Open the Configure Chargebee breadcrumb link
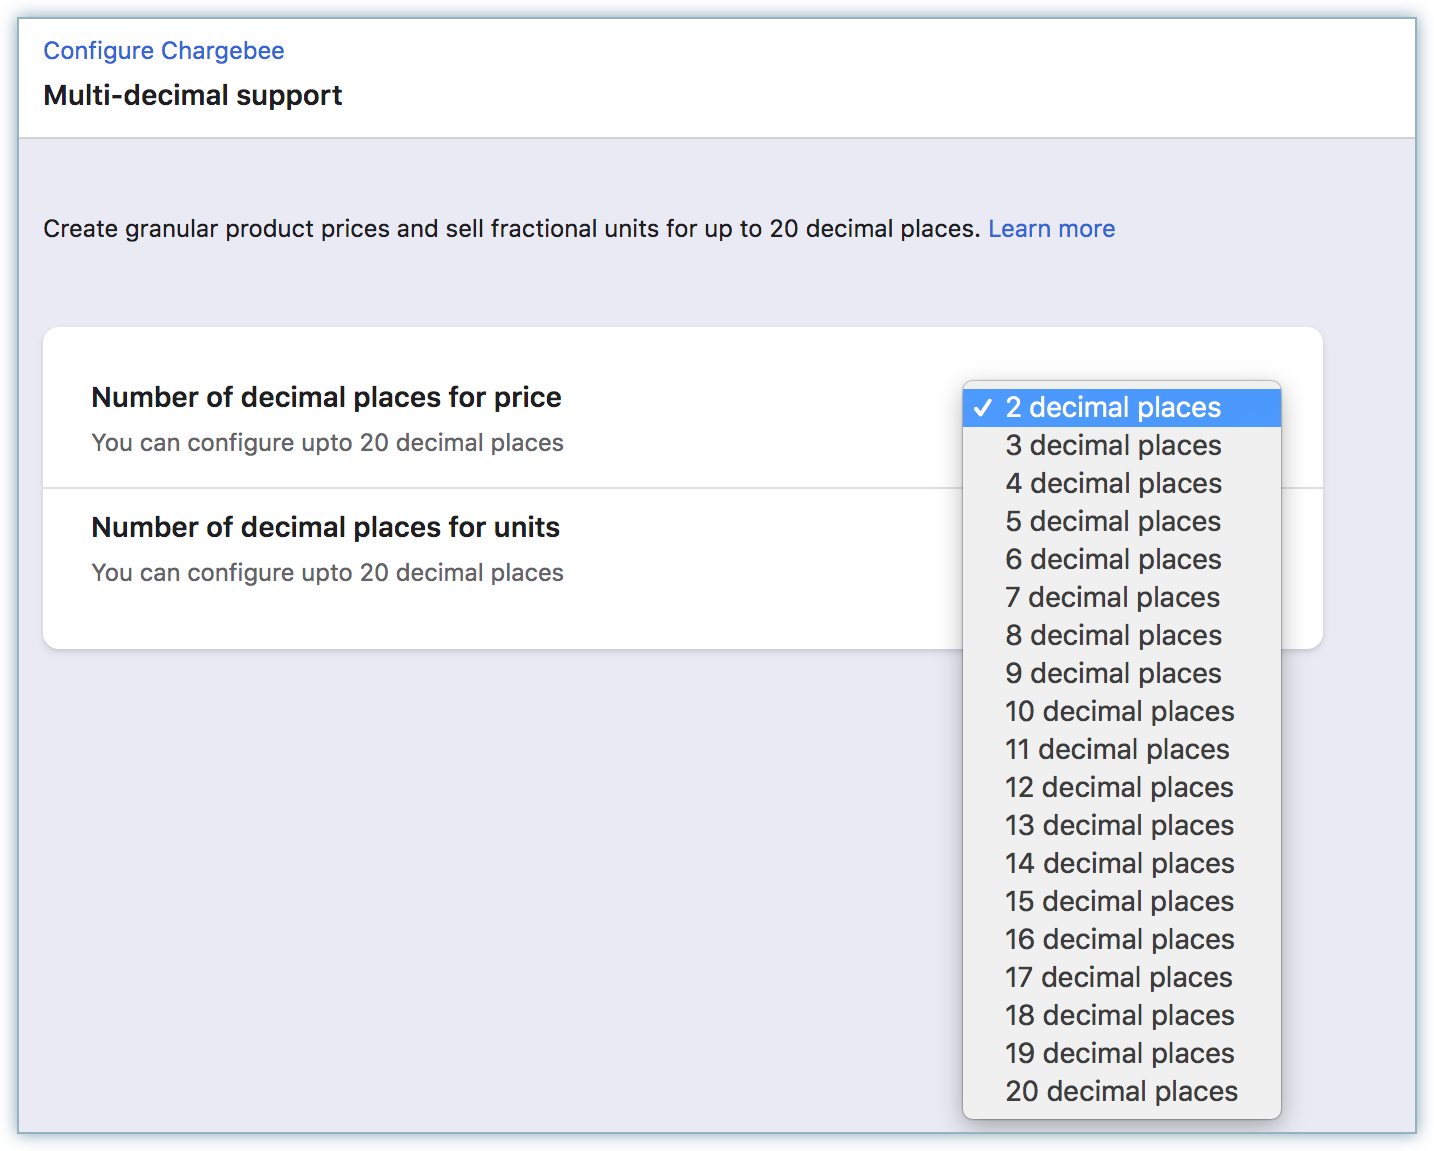This screenshot has height=1151, width=1434. [163, 51]
